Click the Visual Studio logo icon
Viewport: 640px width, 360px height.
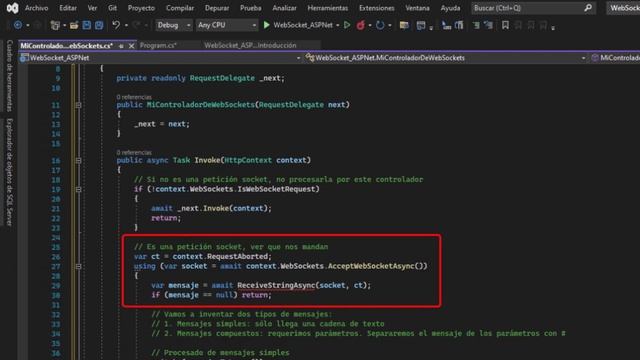click(12, 8)
